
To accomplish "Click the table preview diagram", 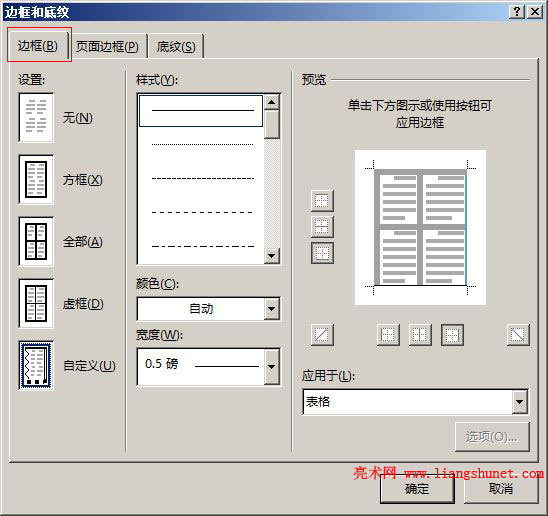I will (420, 227).
